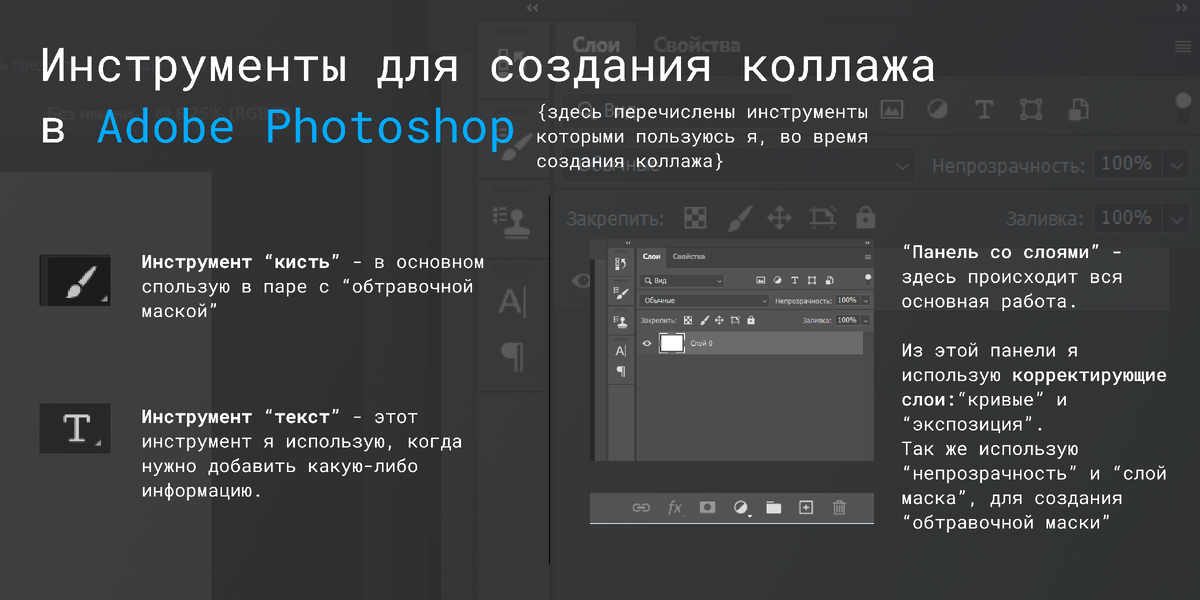Screen dimensions: 1200x600
Task: Create new group with the folder icon
Action: [x=774, y=507]
